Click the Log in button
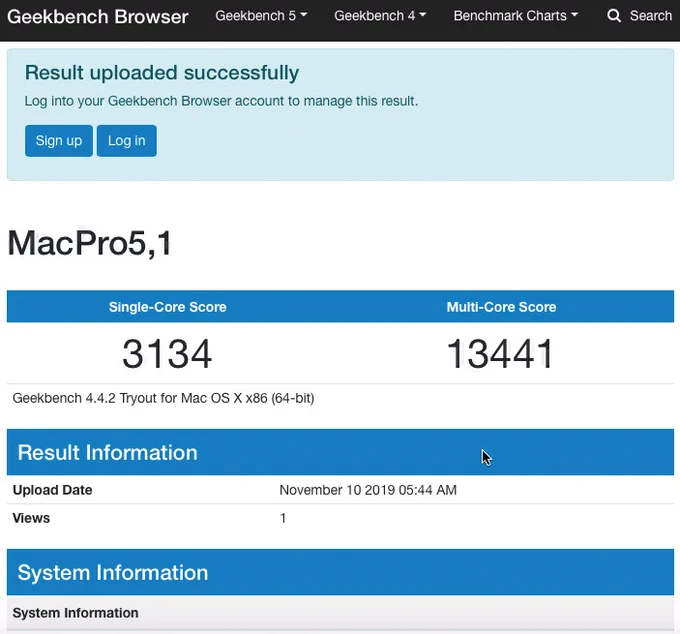Screen dimensions: 680x634 point(127,141)
